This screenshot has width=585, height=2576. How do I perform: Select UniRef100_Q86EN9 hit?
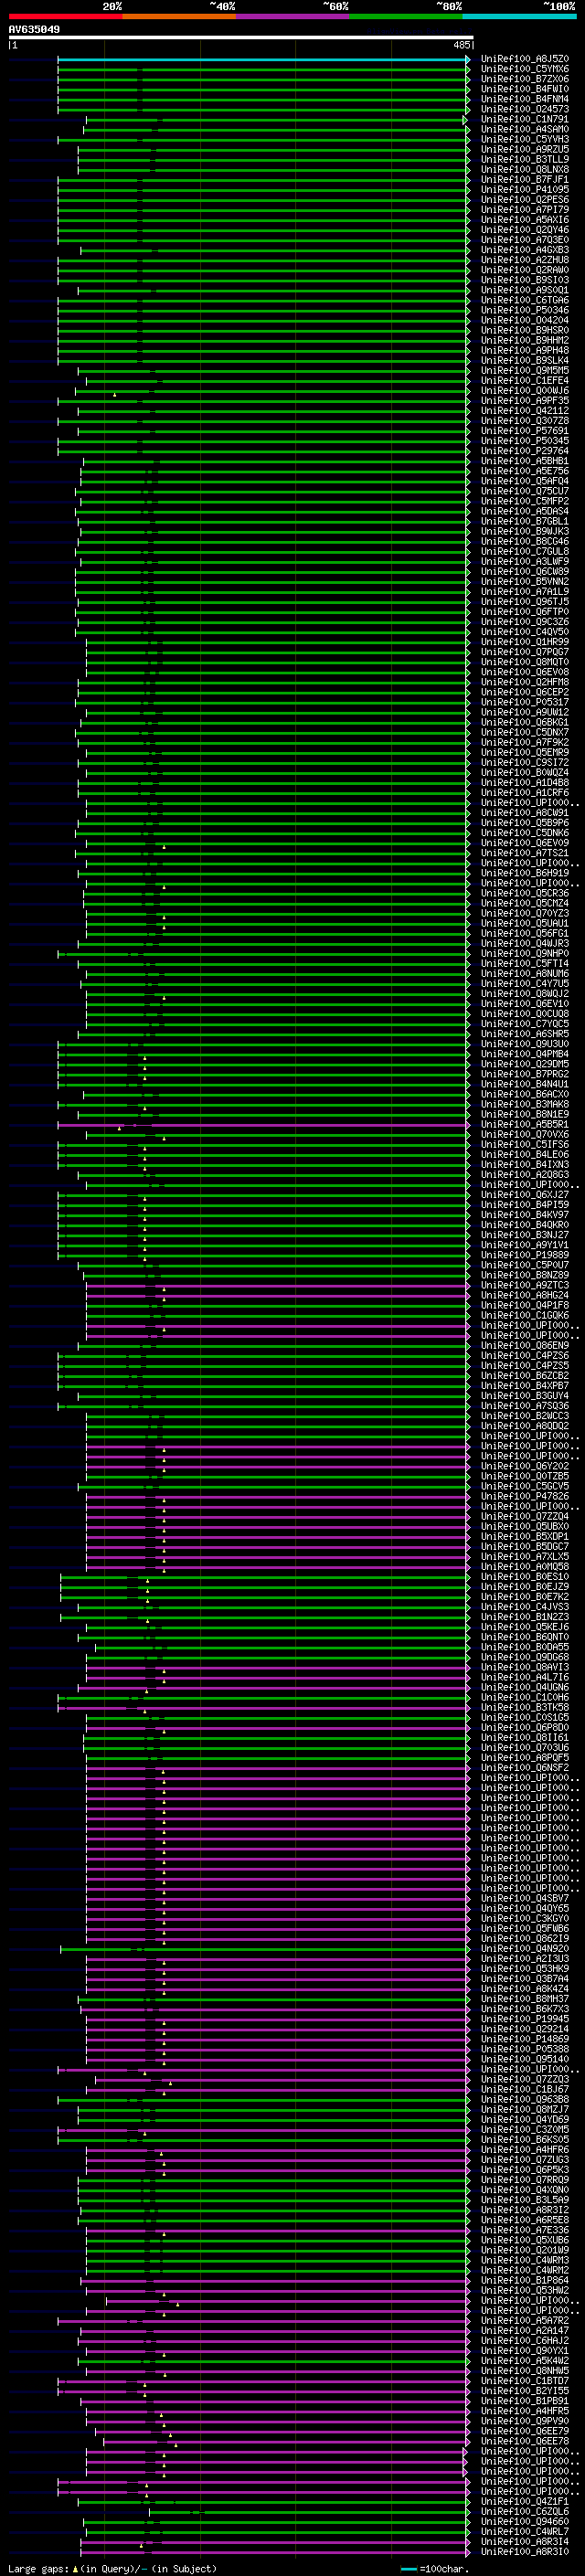(x=525, y=1345)
